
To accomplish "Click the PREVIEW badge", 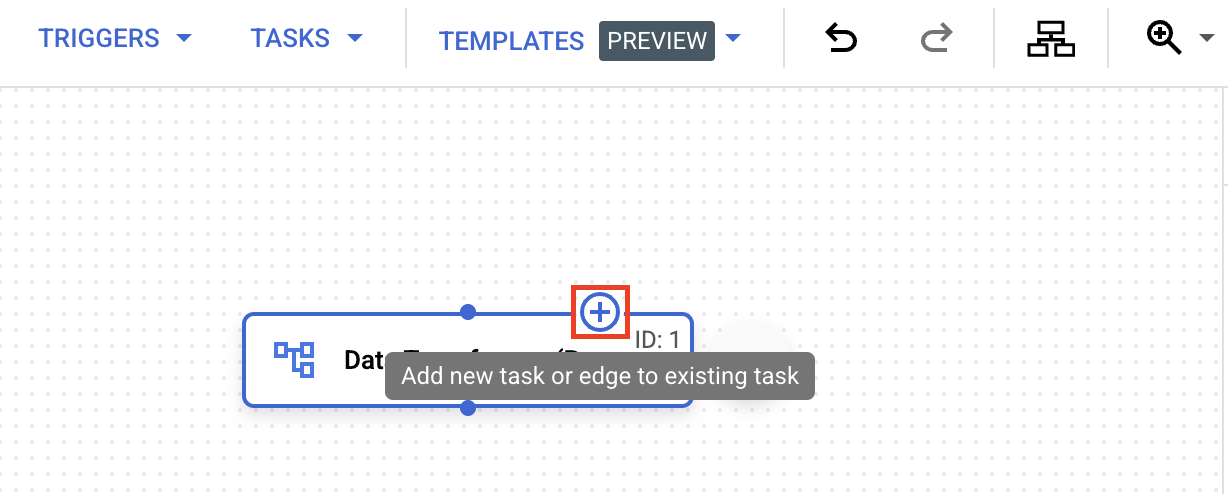I will pos(657,41).
